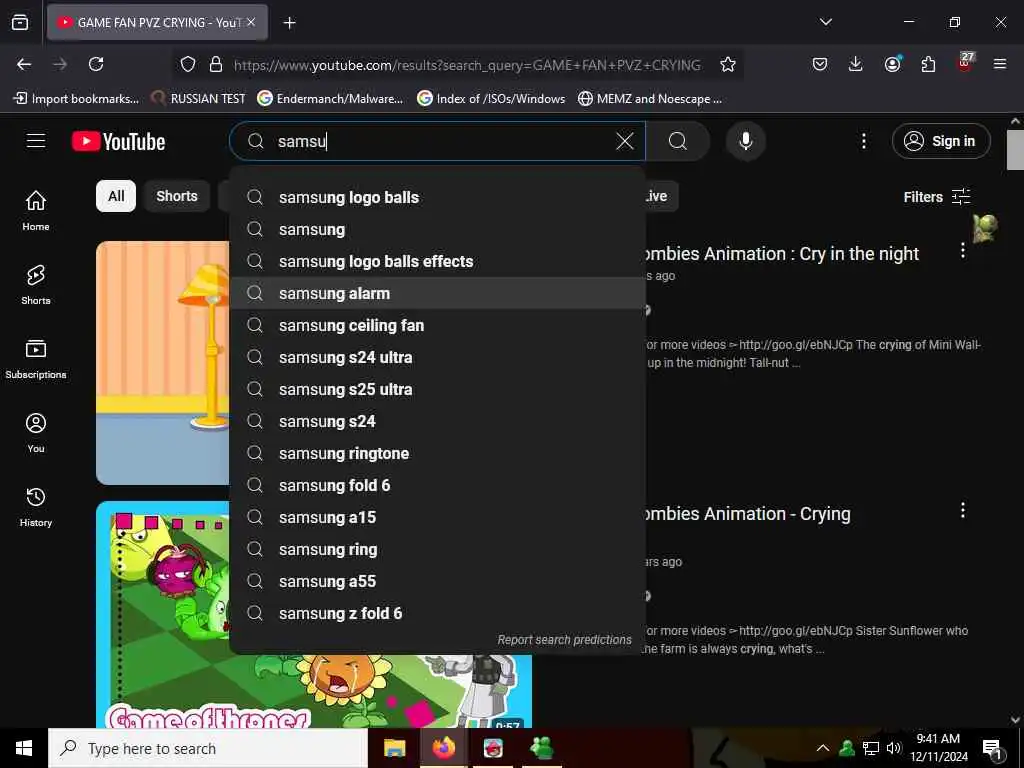Choose suggestion samsung z fold 6
This screenshot has width=1024, height=768.
(438, 613)
